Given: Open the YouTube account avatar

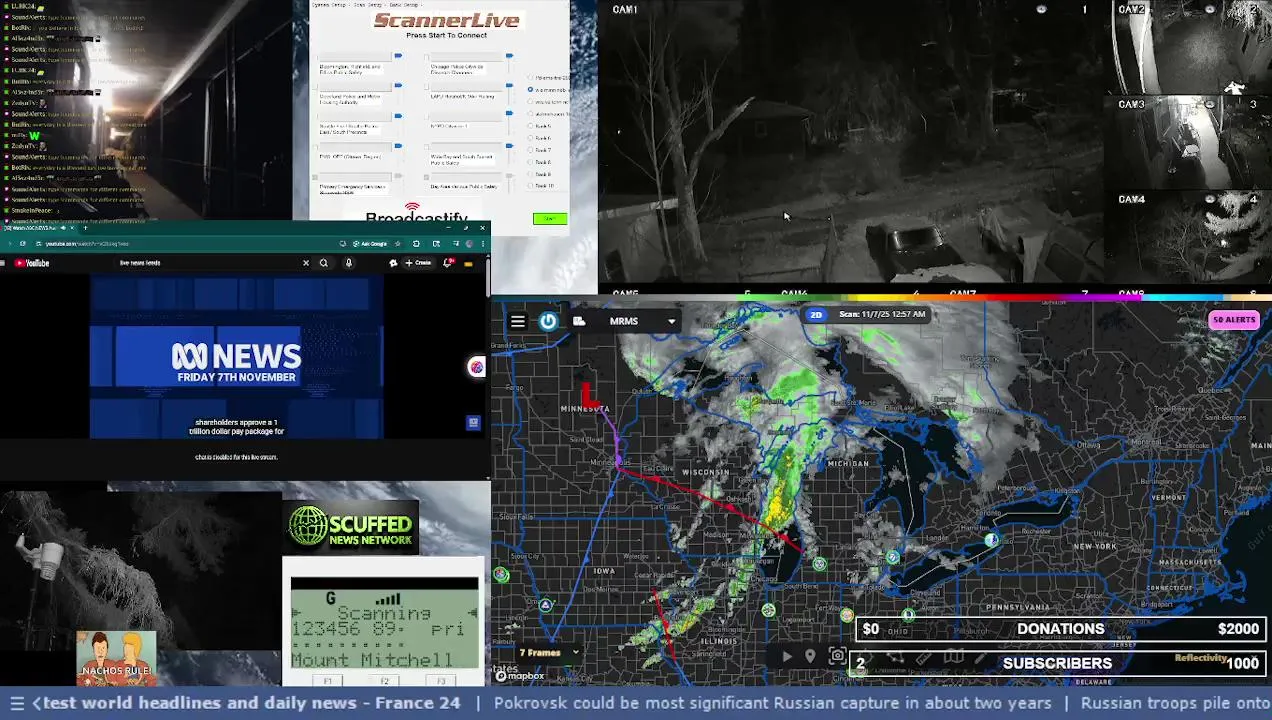Looking at the screenshot, I should click(468, 263).
